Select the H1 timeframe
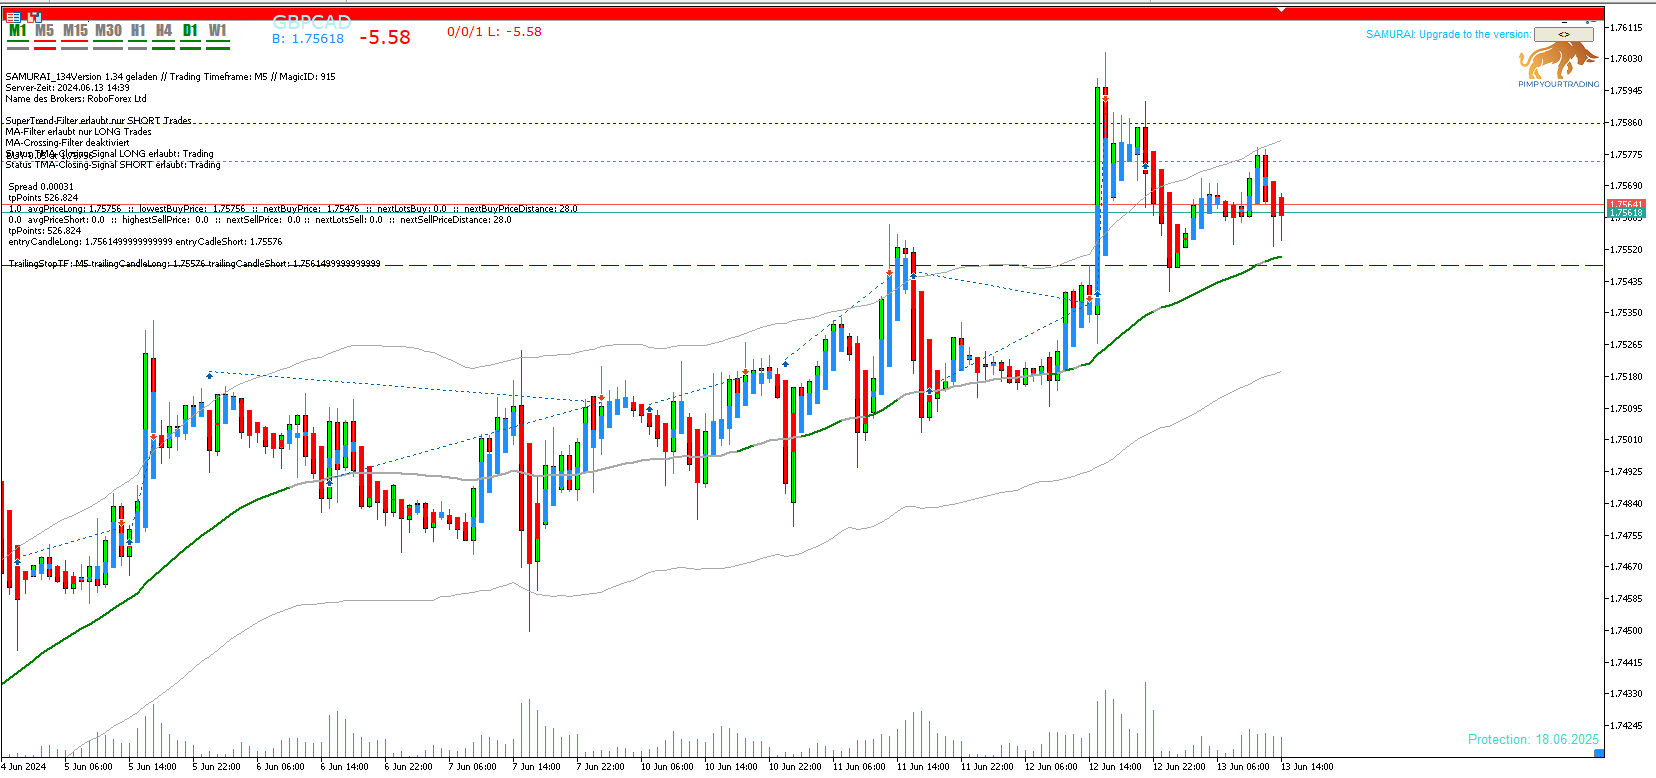 click(x=138, y=31)
